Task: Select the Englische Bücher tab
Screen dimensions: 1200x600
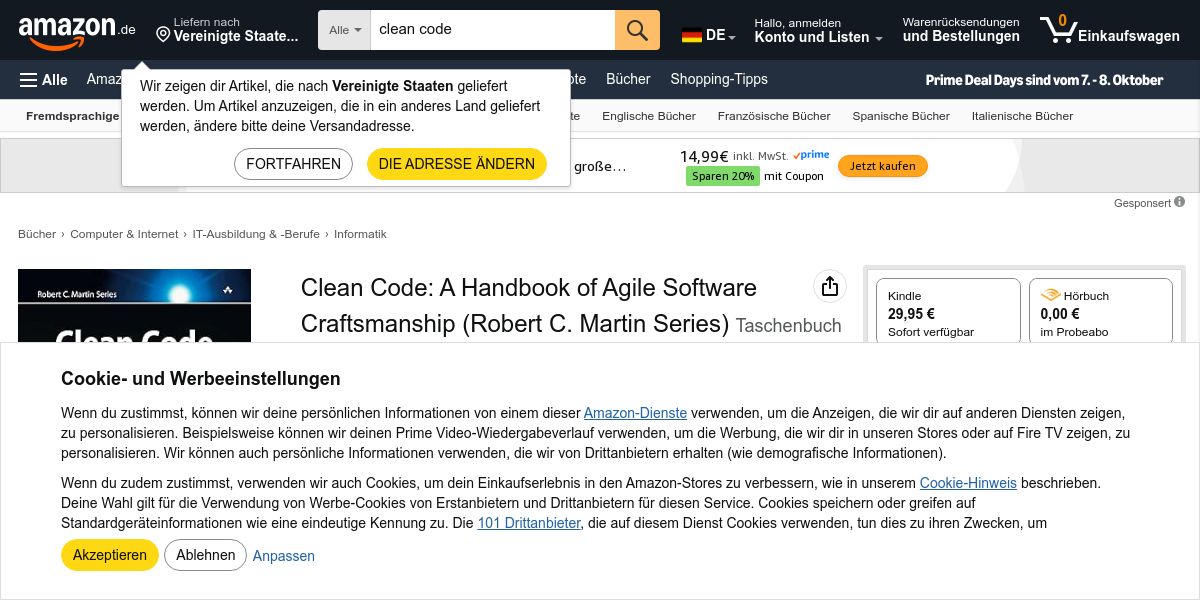Action: [649, 116]
